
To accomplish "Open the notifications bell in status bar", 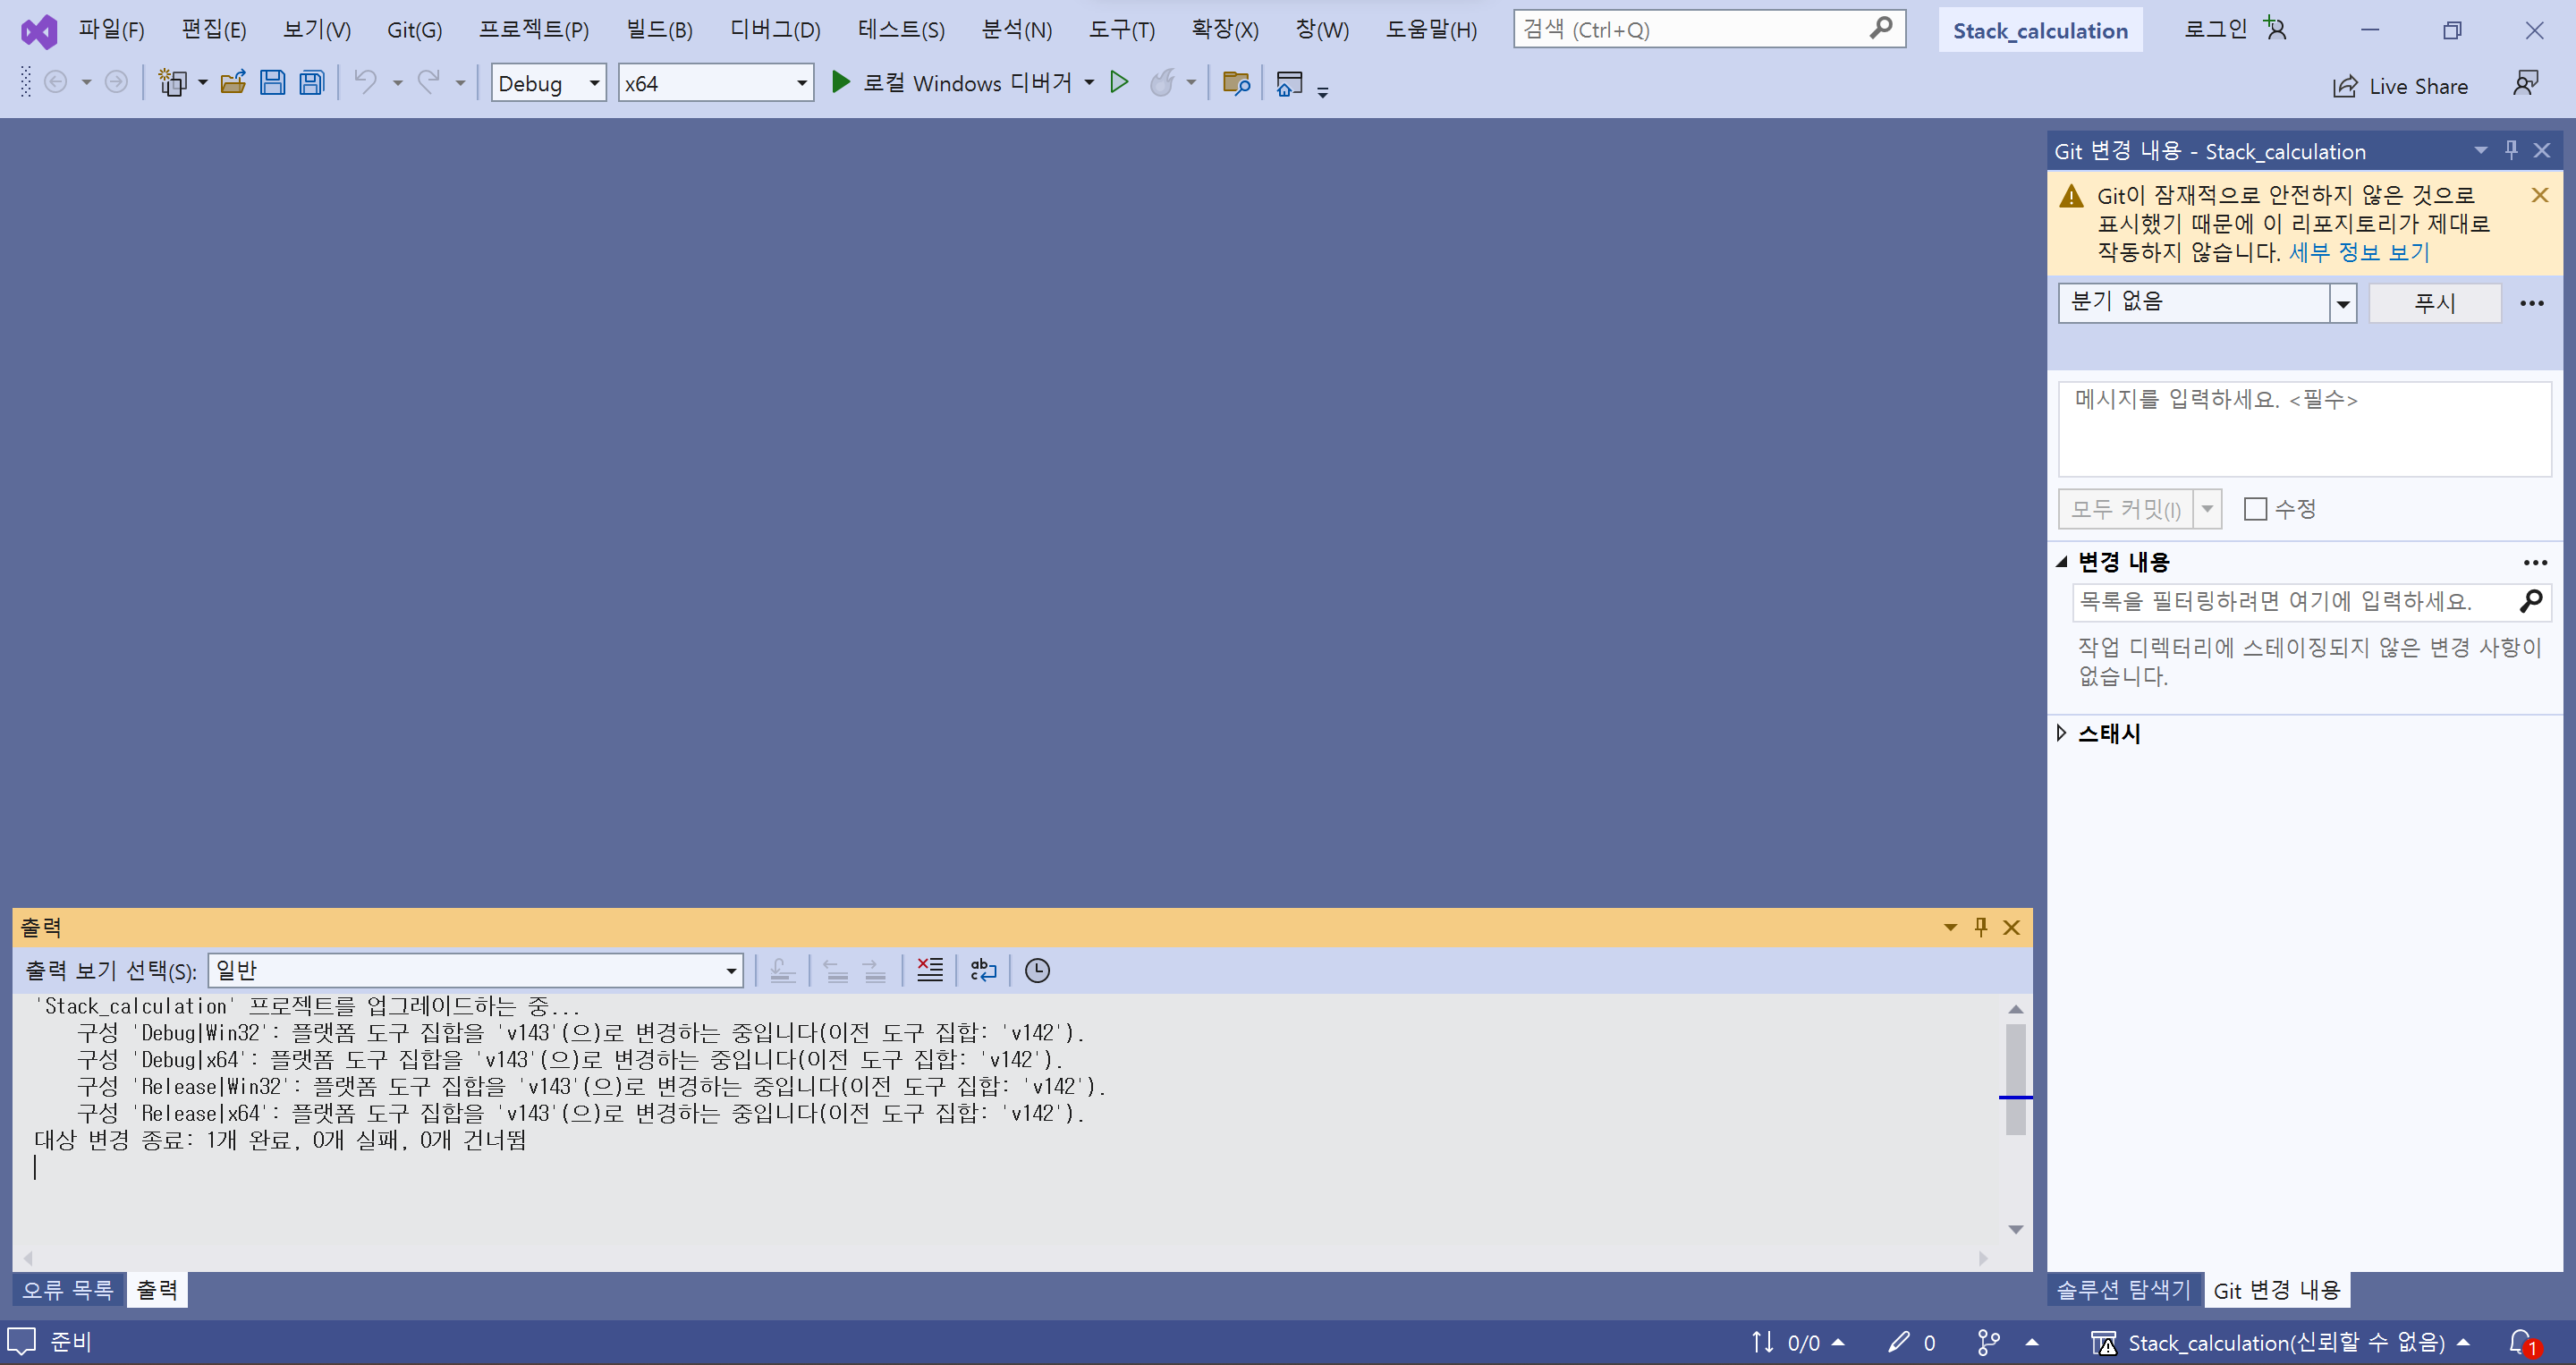I will click(2520, 1342).
